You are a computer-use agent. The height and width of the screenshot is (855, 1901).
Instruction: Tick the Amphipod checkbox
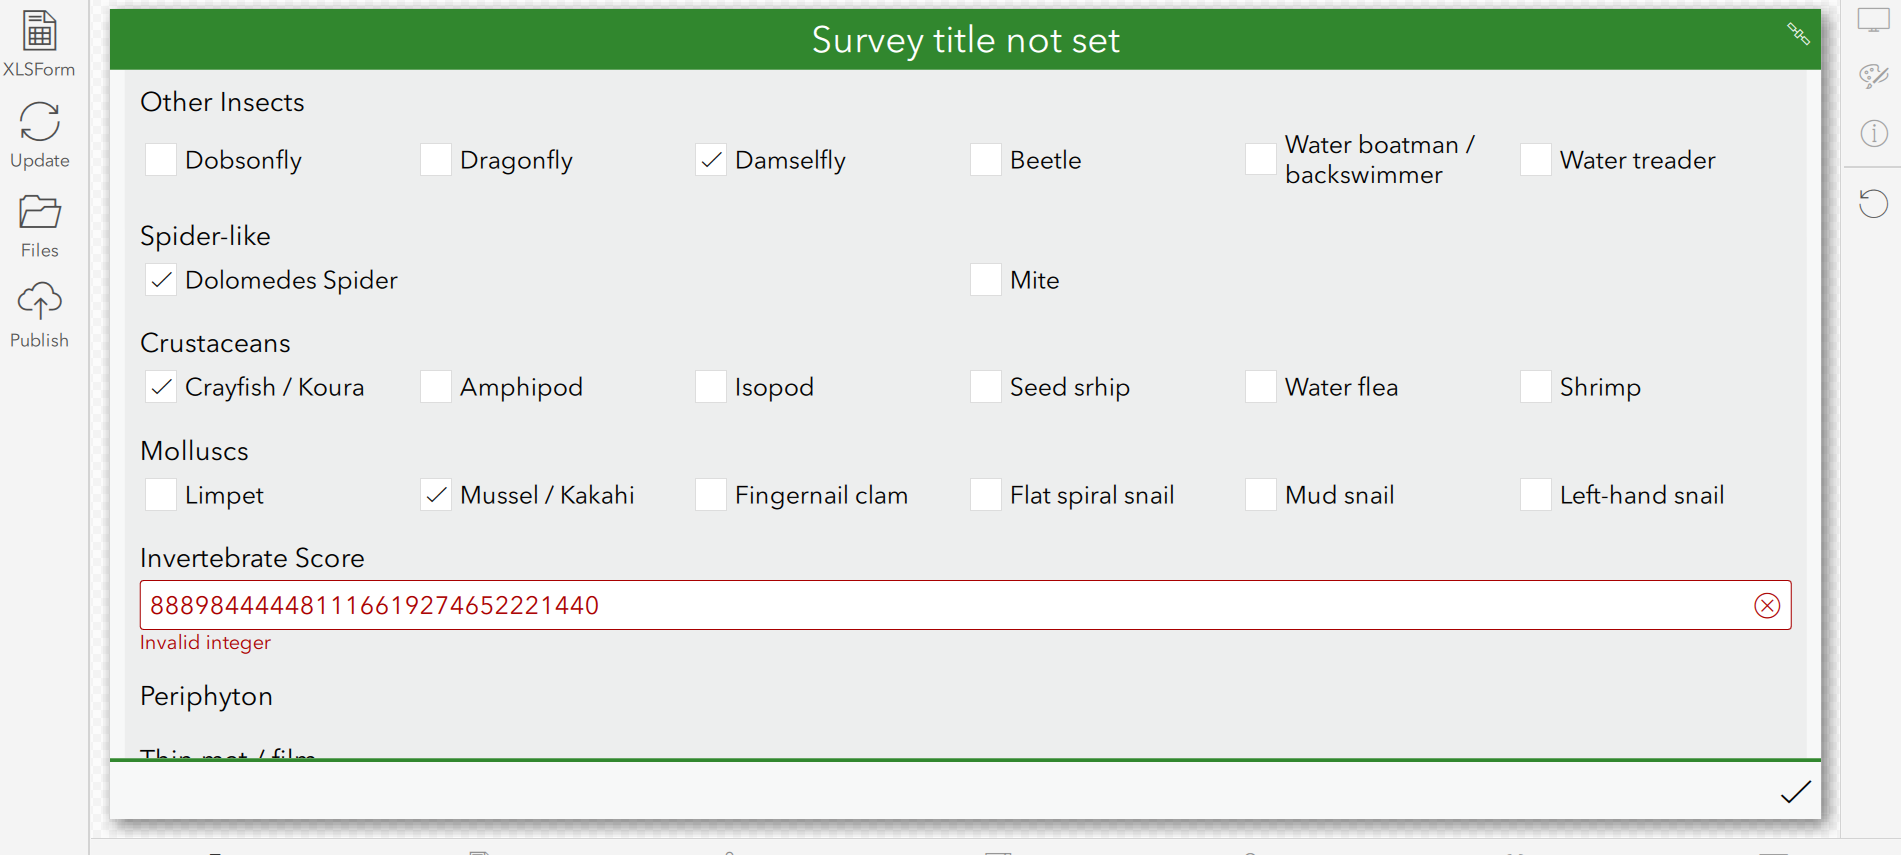[x=436, y=387]
